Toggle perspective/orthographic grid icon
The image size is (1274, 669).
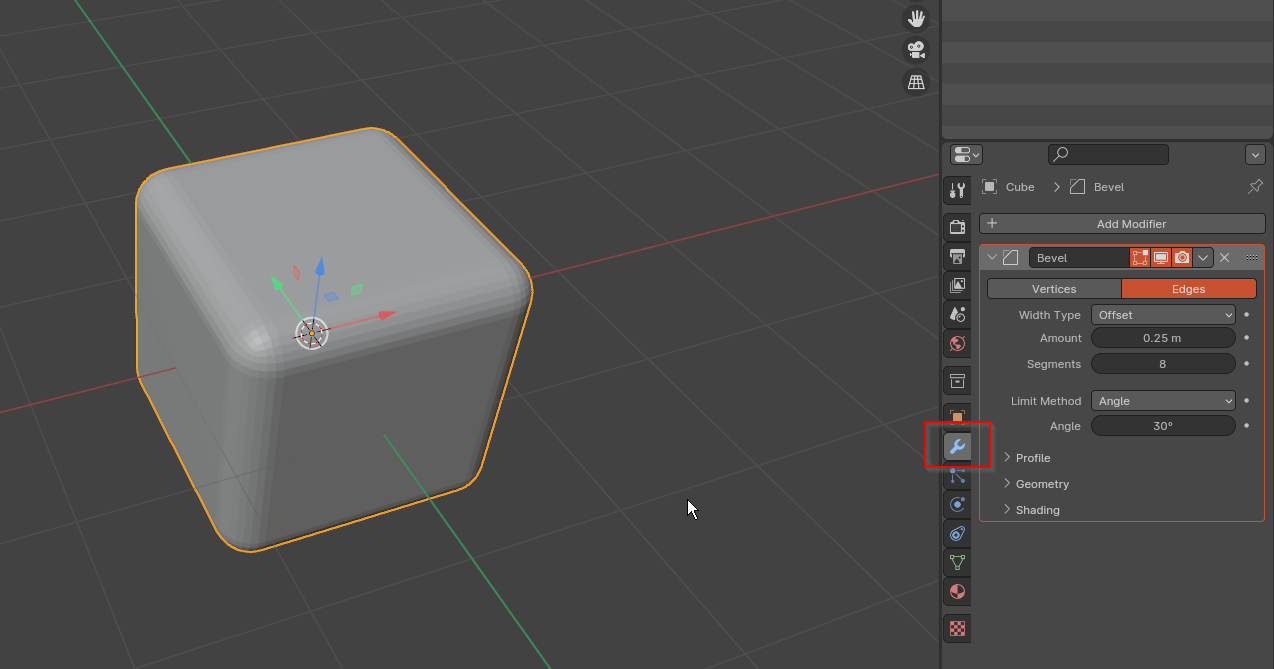[x=915, y=82]
